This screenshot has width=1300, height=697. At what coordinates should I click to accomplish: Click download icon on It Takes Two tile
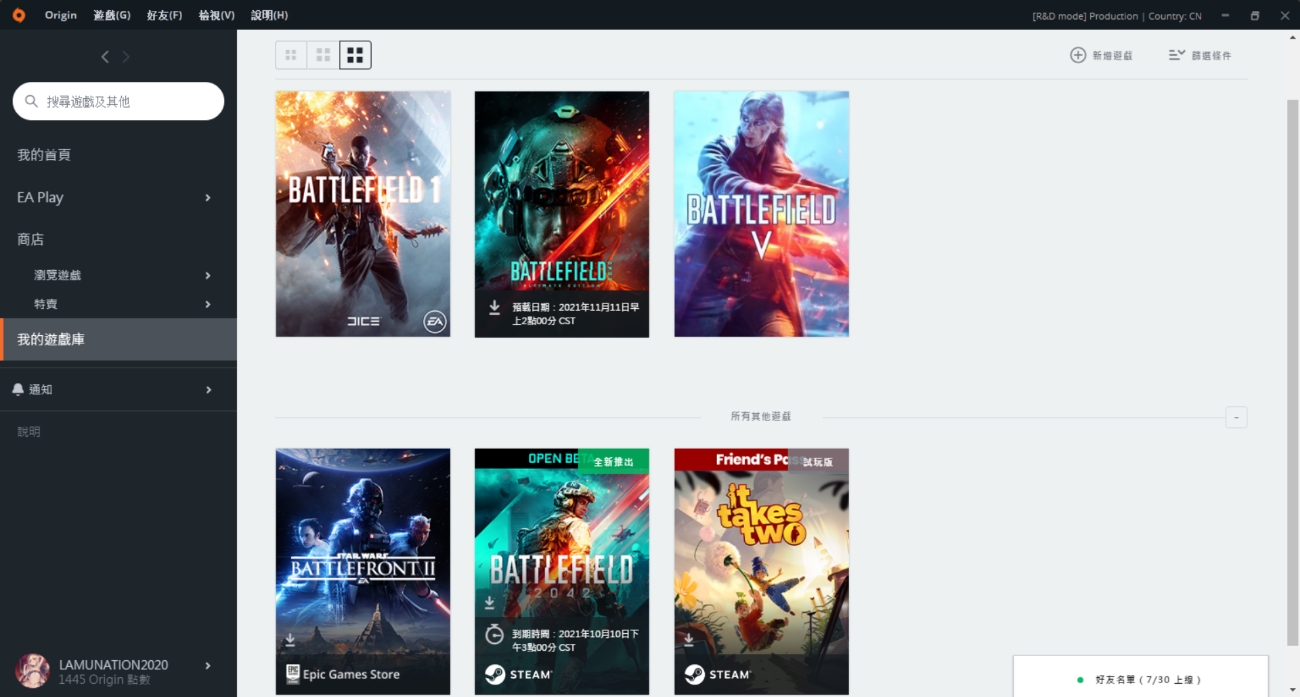[x=689, y=639]
